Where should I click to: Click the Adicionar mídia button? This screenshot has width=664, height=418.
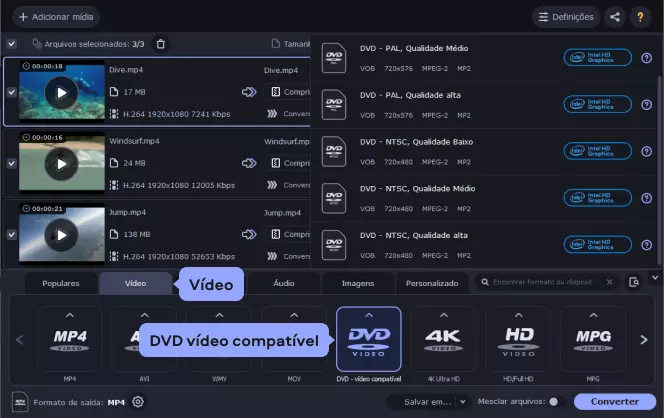(56, 17)
